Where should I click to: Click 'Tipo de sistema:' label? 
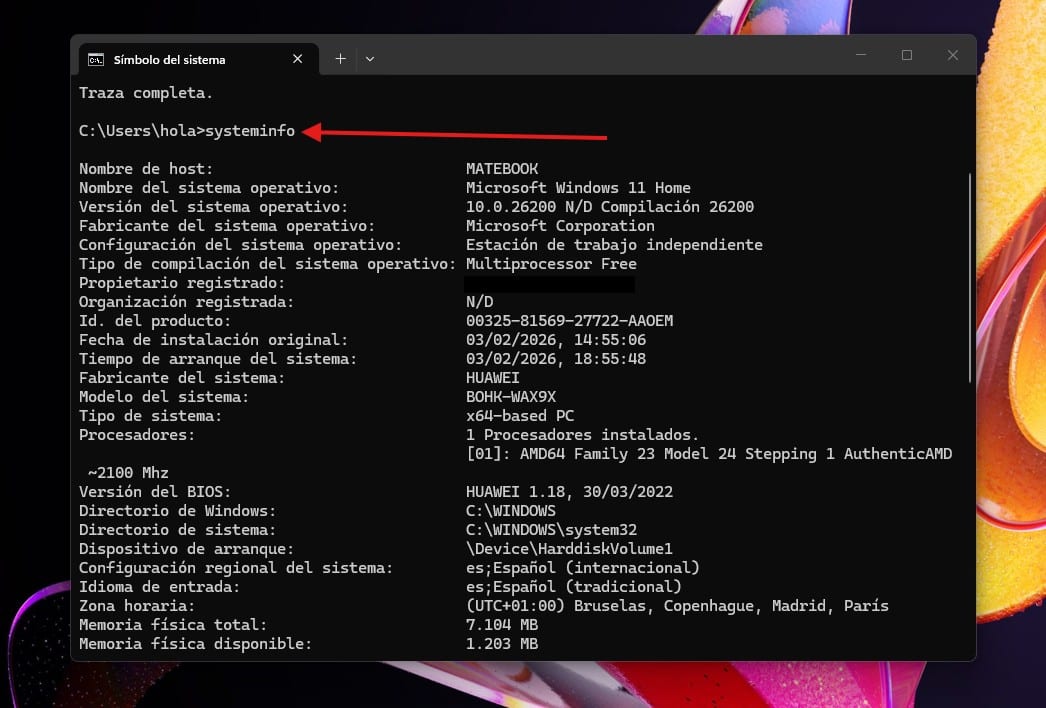(150, 416)
